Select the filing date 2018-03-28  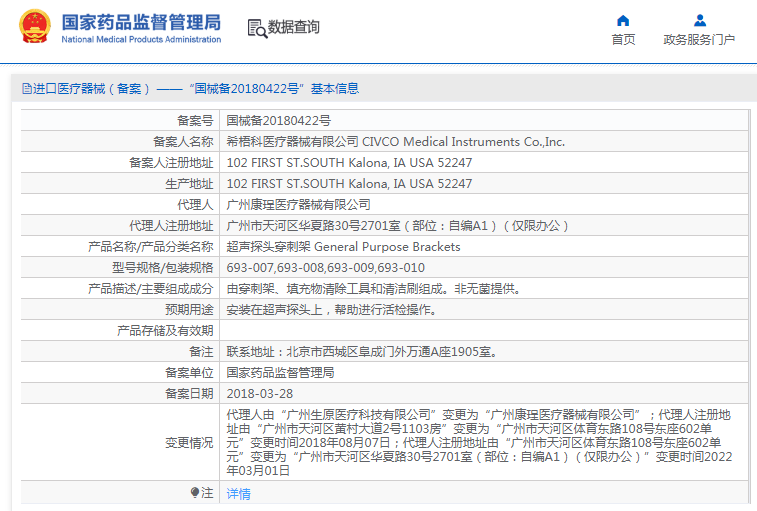click(260, 394)
